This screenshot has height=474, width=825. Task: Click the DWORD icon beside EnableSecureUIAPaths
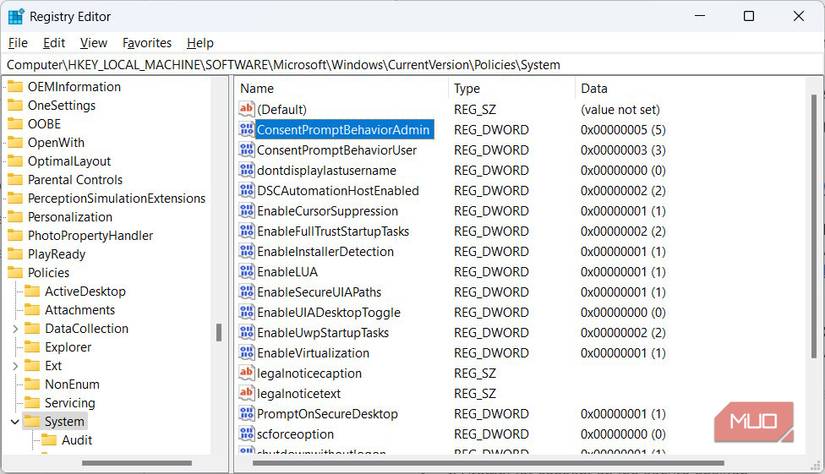point(246,292)
